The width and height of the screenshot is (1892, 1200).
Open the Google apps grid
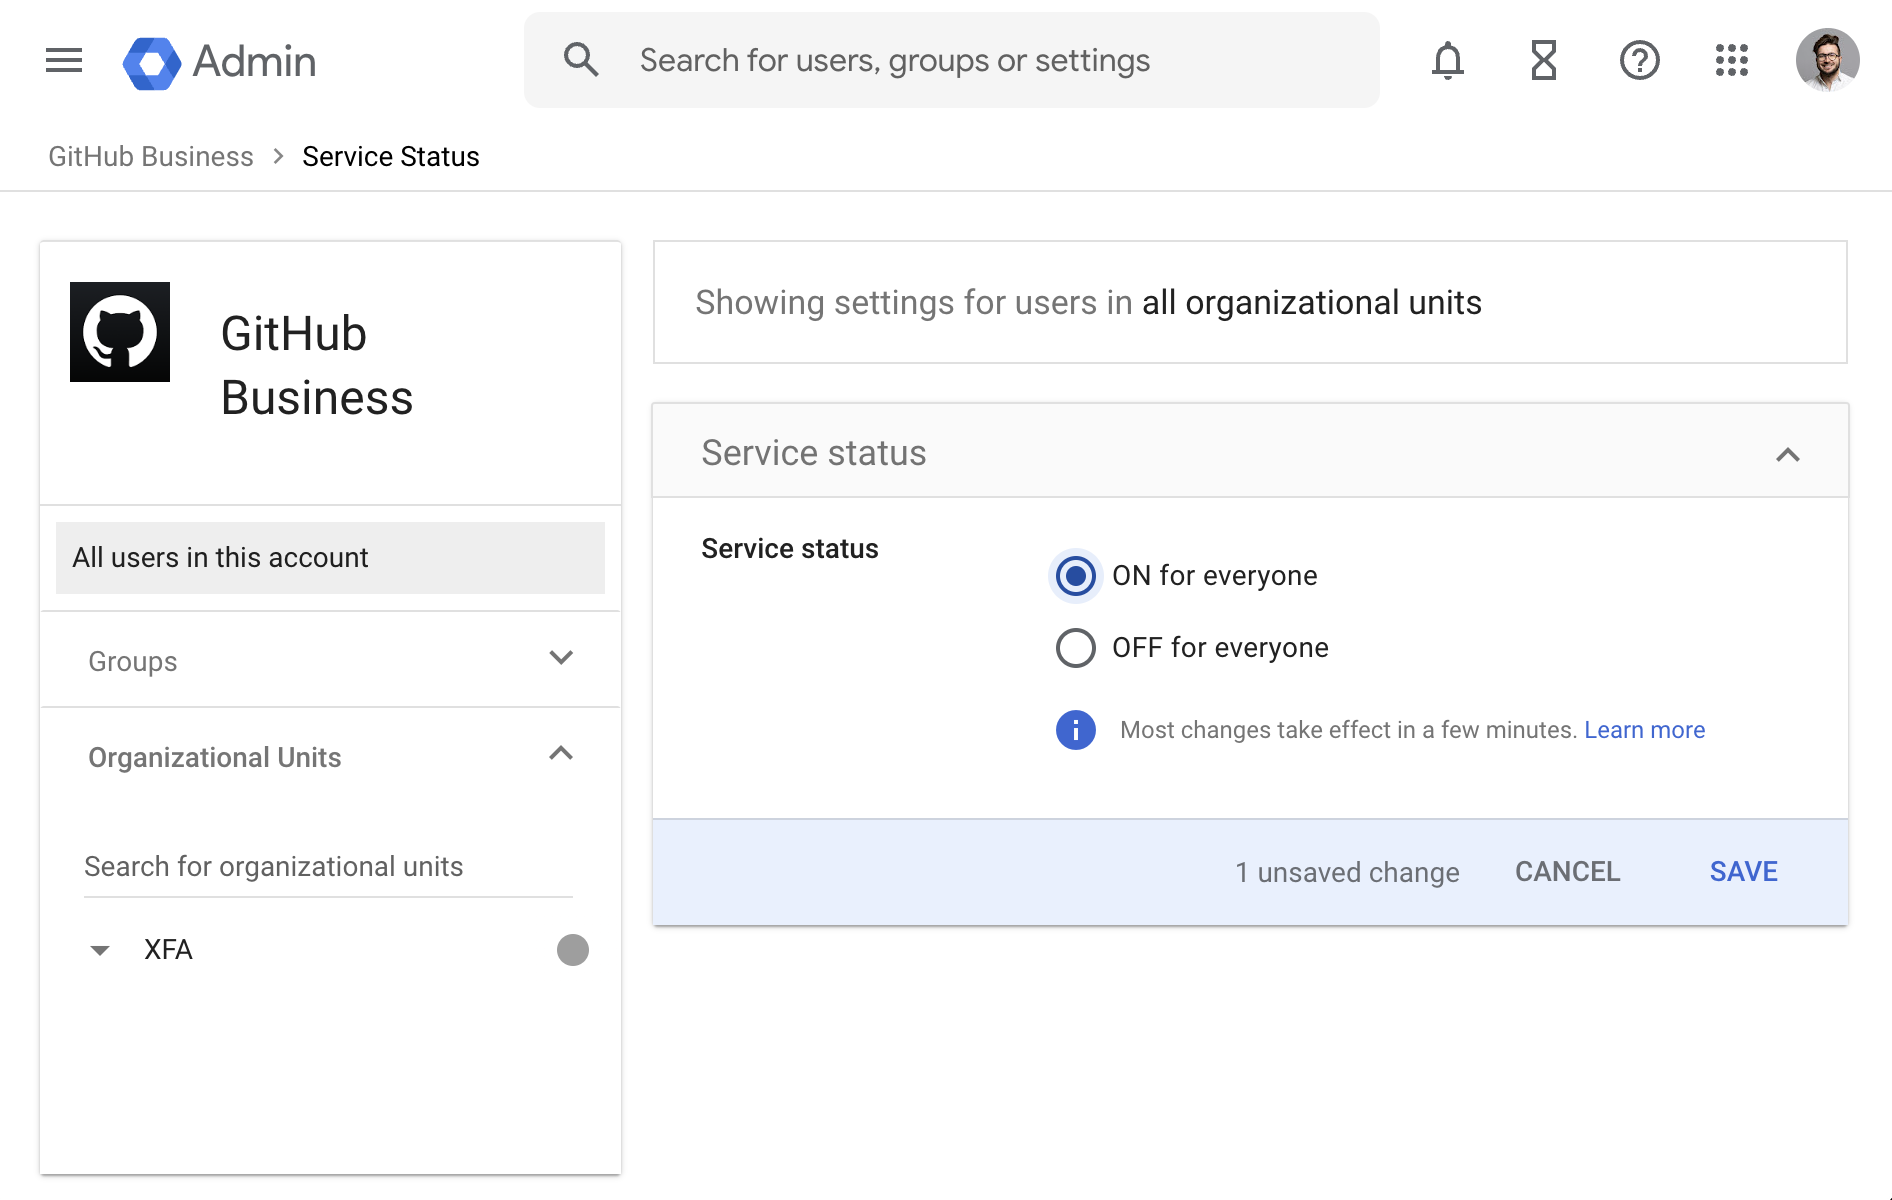coord(1732,61)
